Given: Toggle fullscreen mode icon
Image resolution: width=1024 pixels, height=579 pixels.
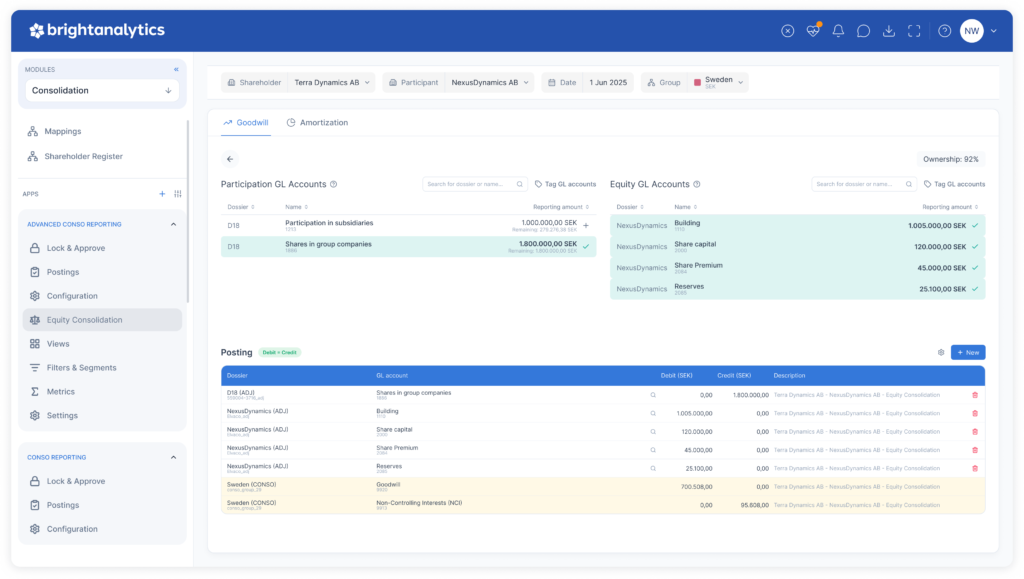Looking at the screenshot, I should coord(914,31).
